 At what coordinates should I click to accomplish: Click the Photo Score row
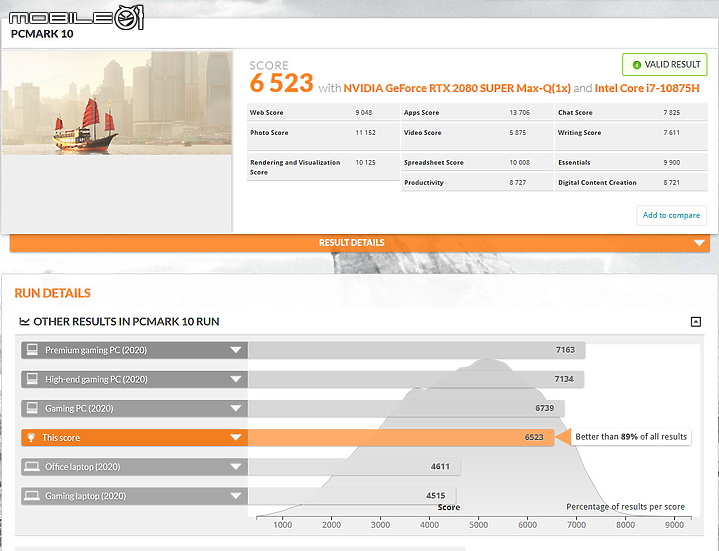pos(323,137)
